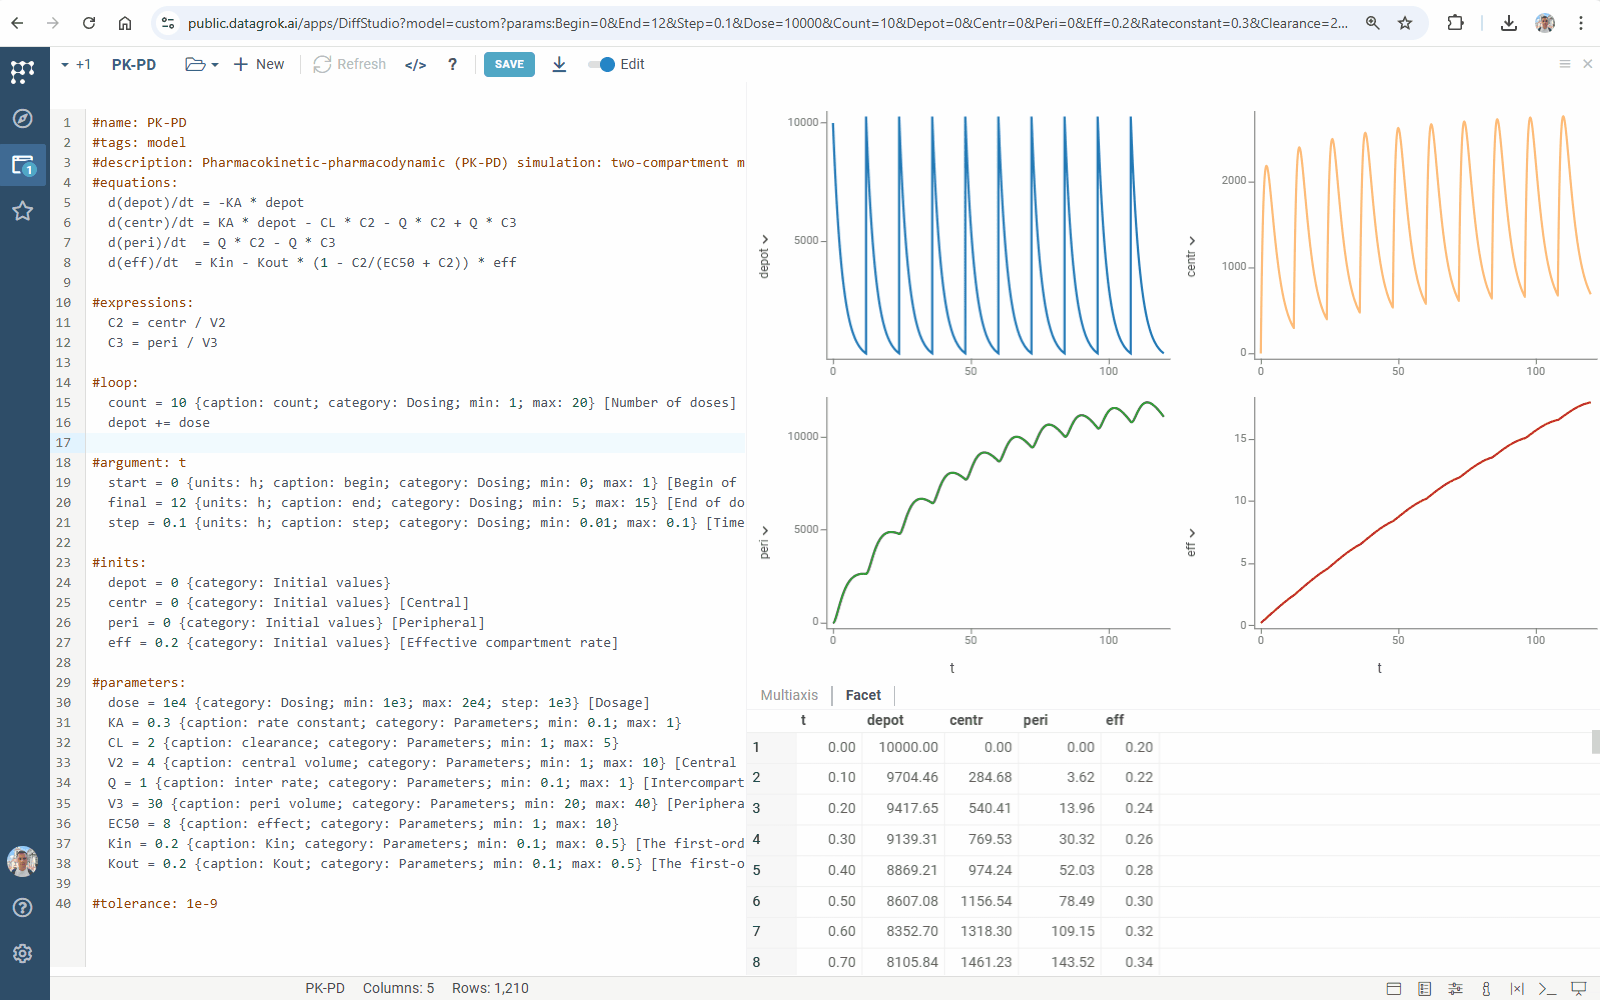This screenshot has width=1600, height=1000.
Task: Download the model with download arrow icon
Action: tap(559, 65)
